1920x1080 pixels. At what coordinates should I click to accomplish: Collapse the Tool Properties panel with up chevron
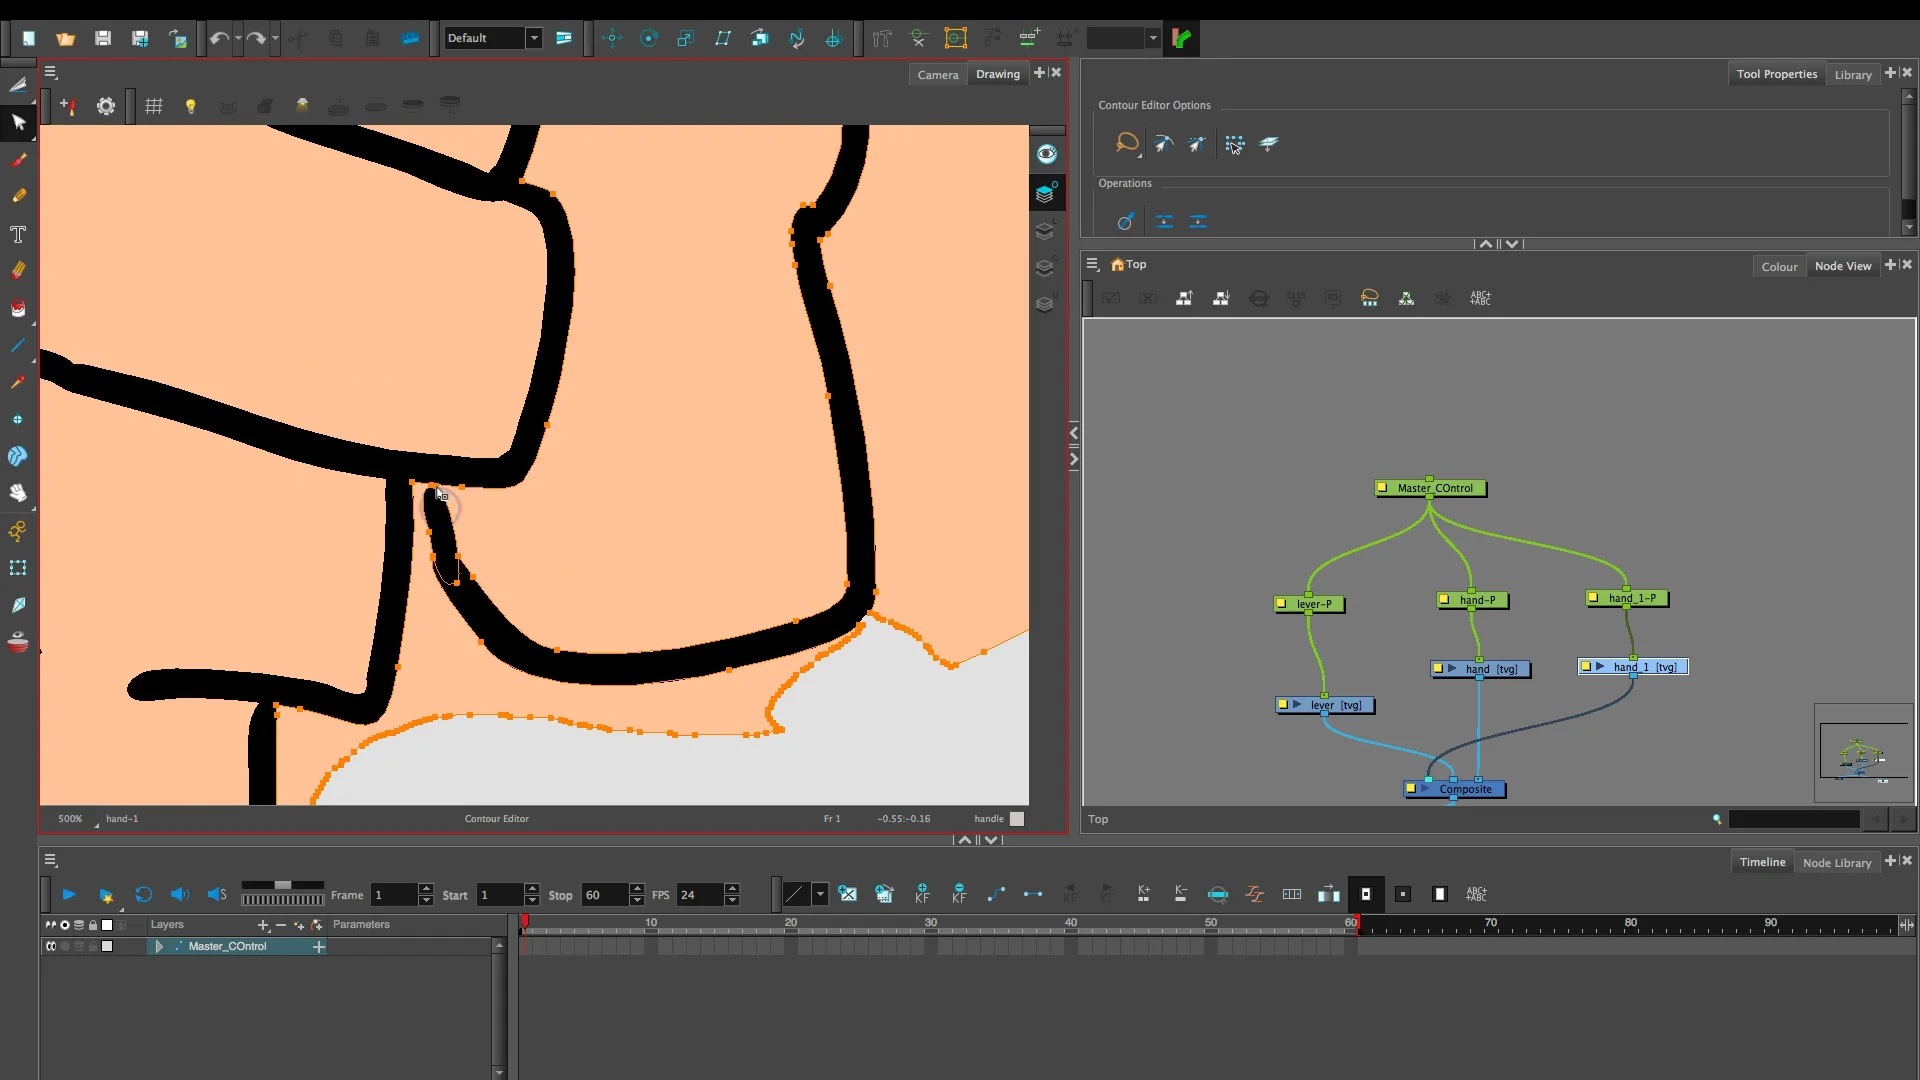tap(1486, 244)
